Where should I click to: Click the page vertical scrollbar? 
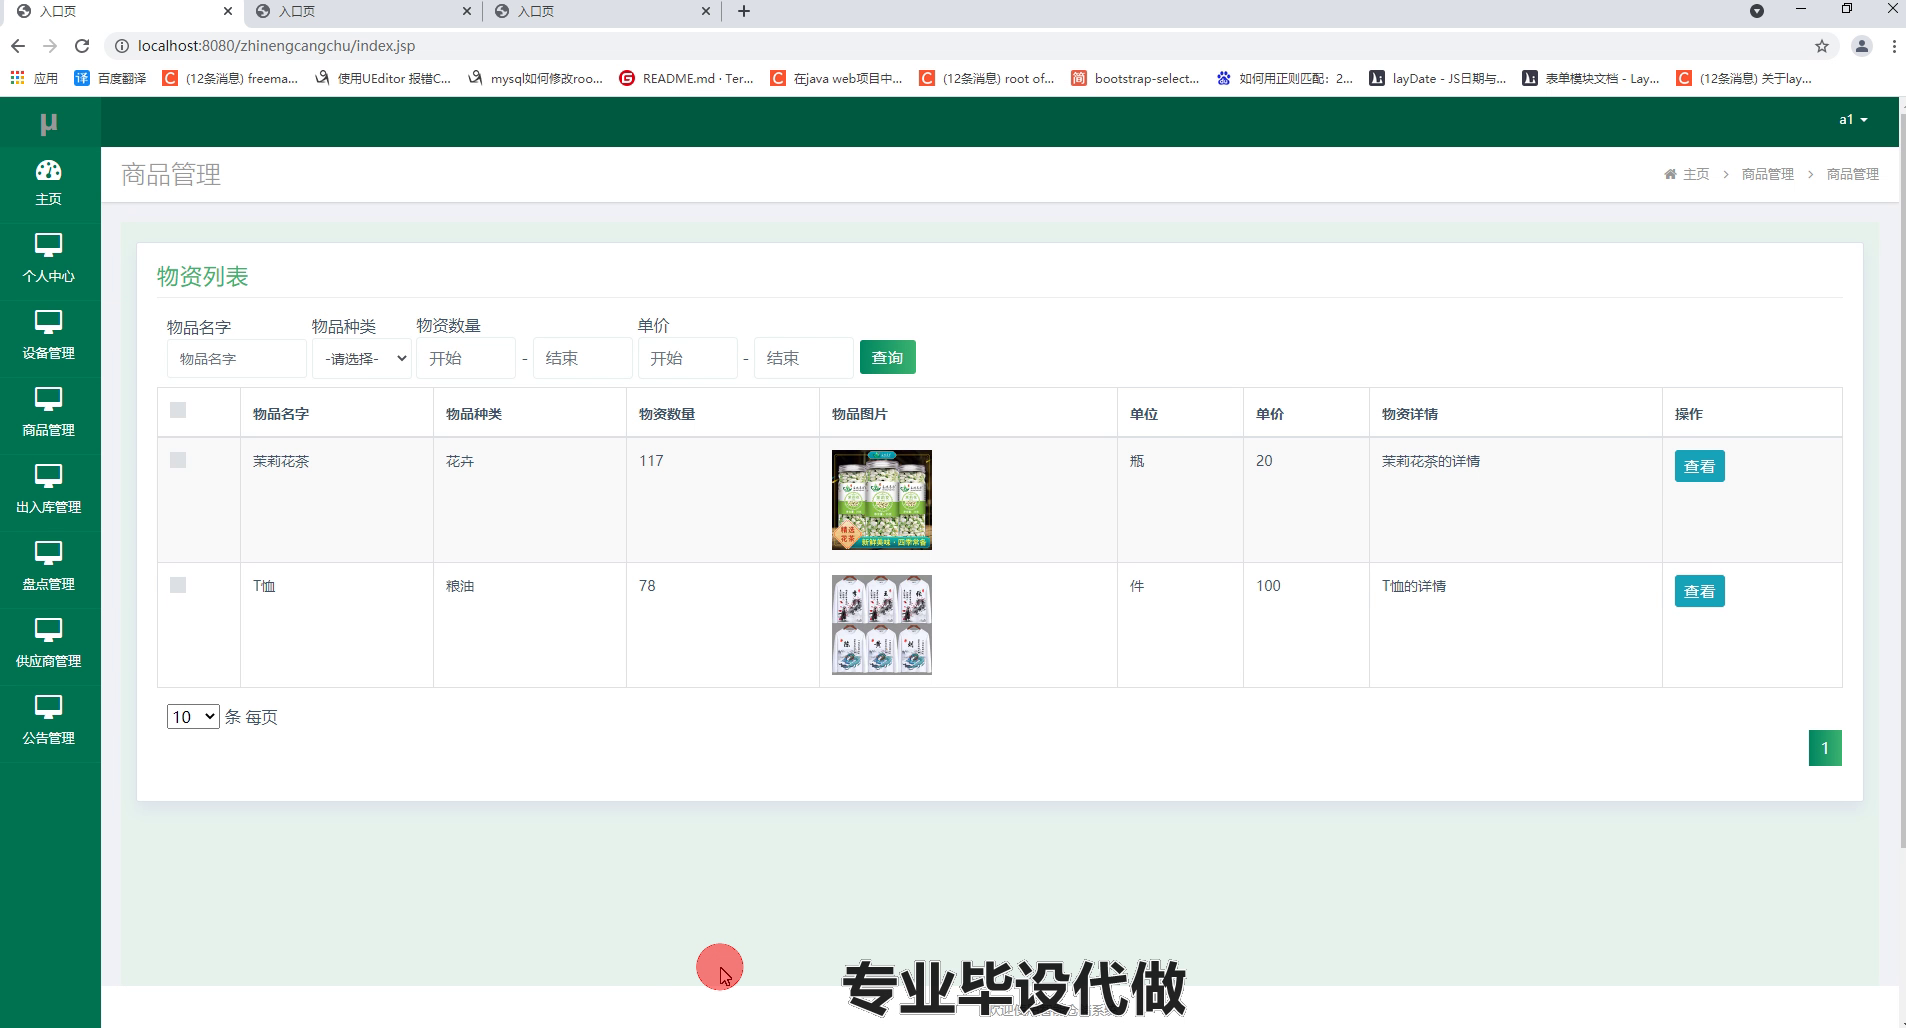(1902, 480)
